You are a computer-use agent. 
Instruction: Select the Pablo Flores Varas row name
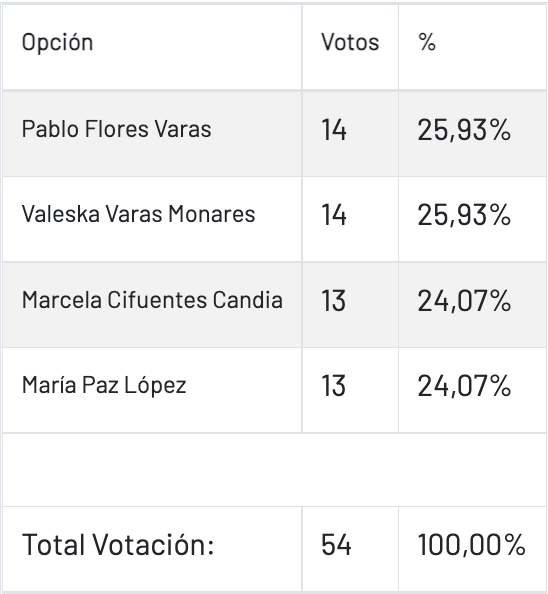pos(116,129)
